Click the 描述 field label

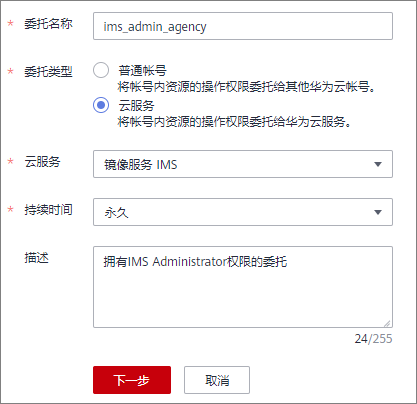tap(36, 258)
